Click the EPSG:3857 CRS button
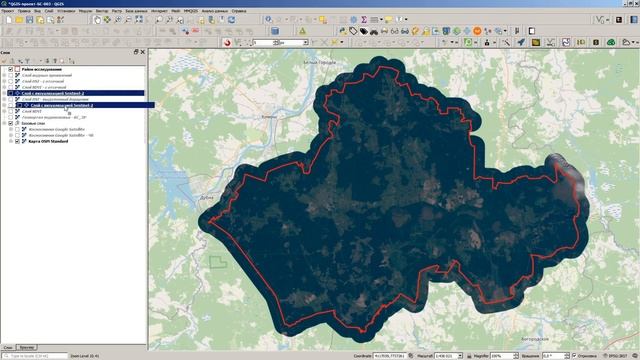The image size is (640, 360). [x=616, y=356]
